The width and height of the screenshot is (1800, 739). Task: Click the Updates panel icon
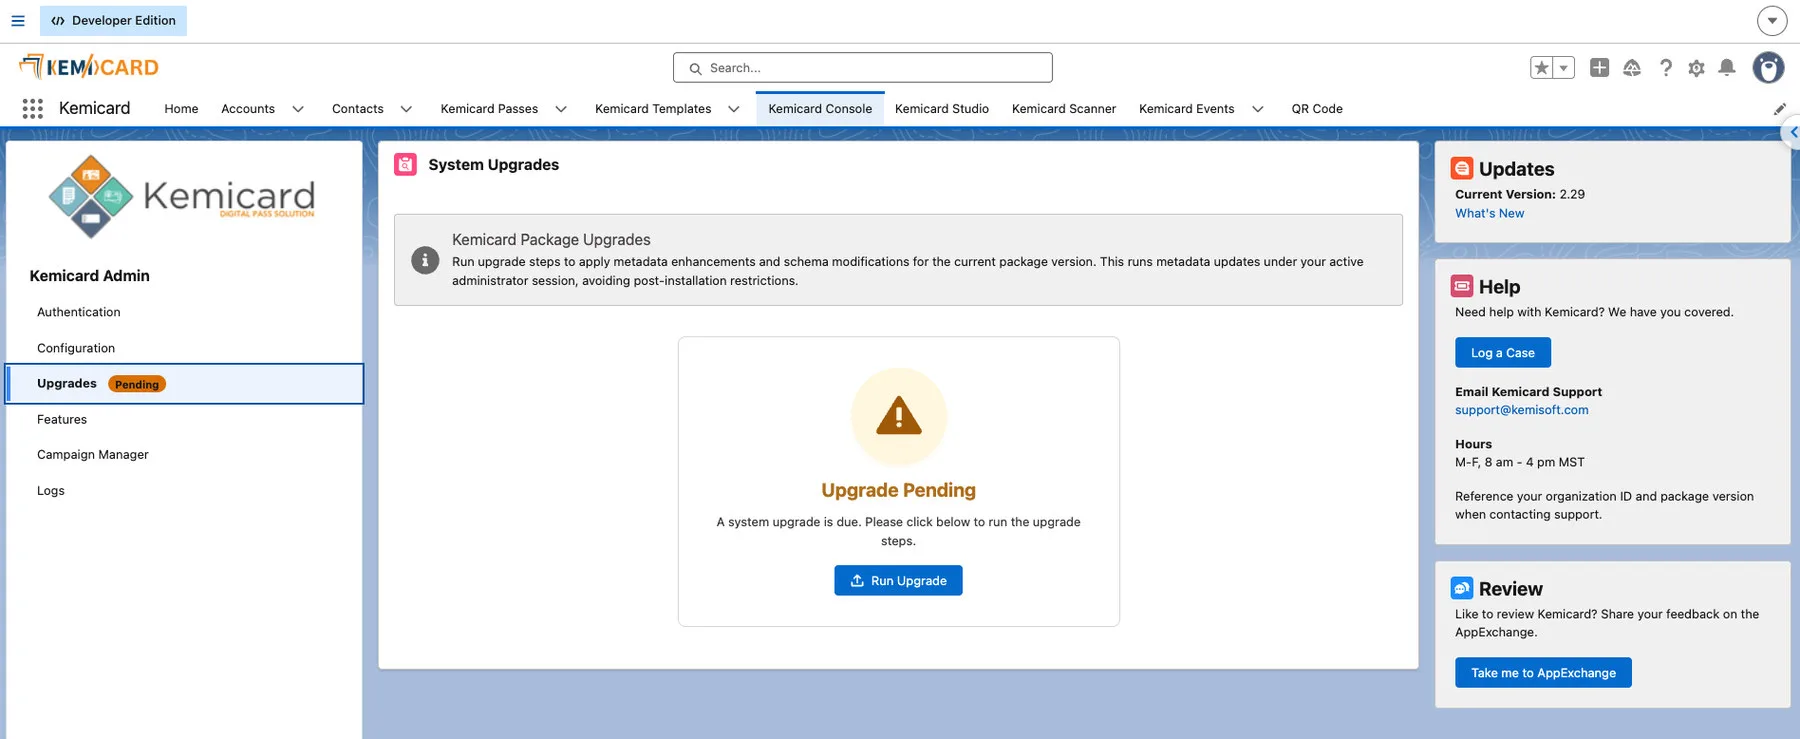click(x=1462, y=168)
